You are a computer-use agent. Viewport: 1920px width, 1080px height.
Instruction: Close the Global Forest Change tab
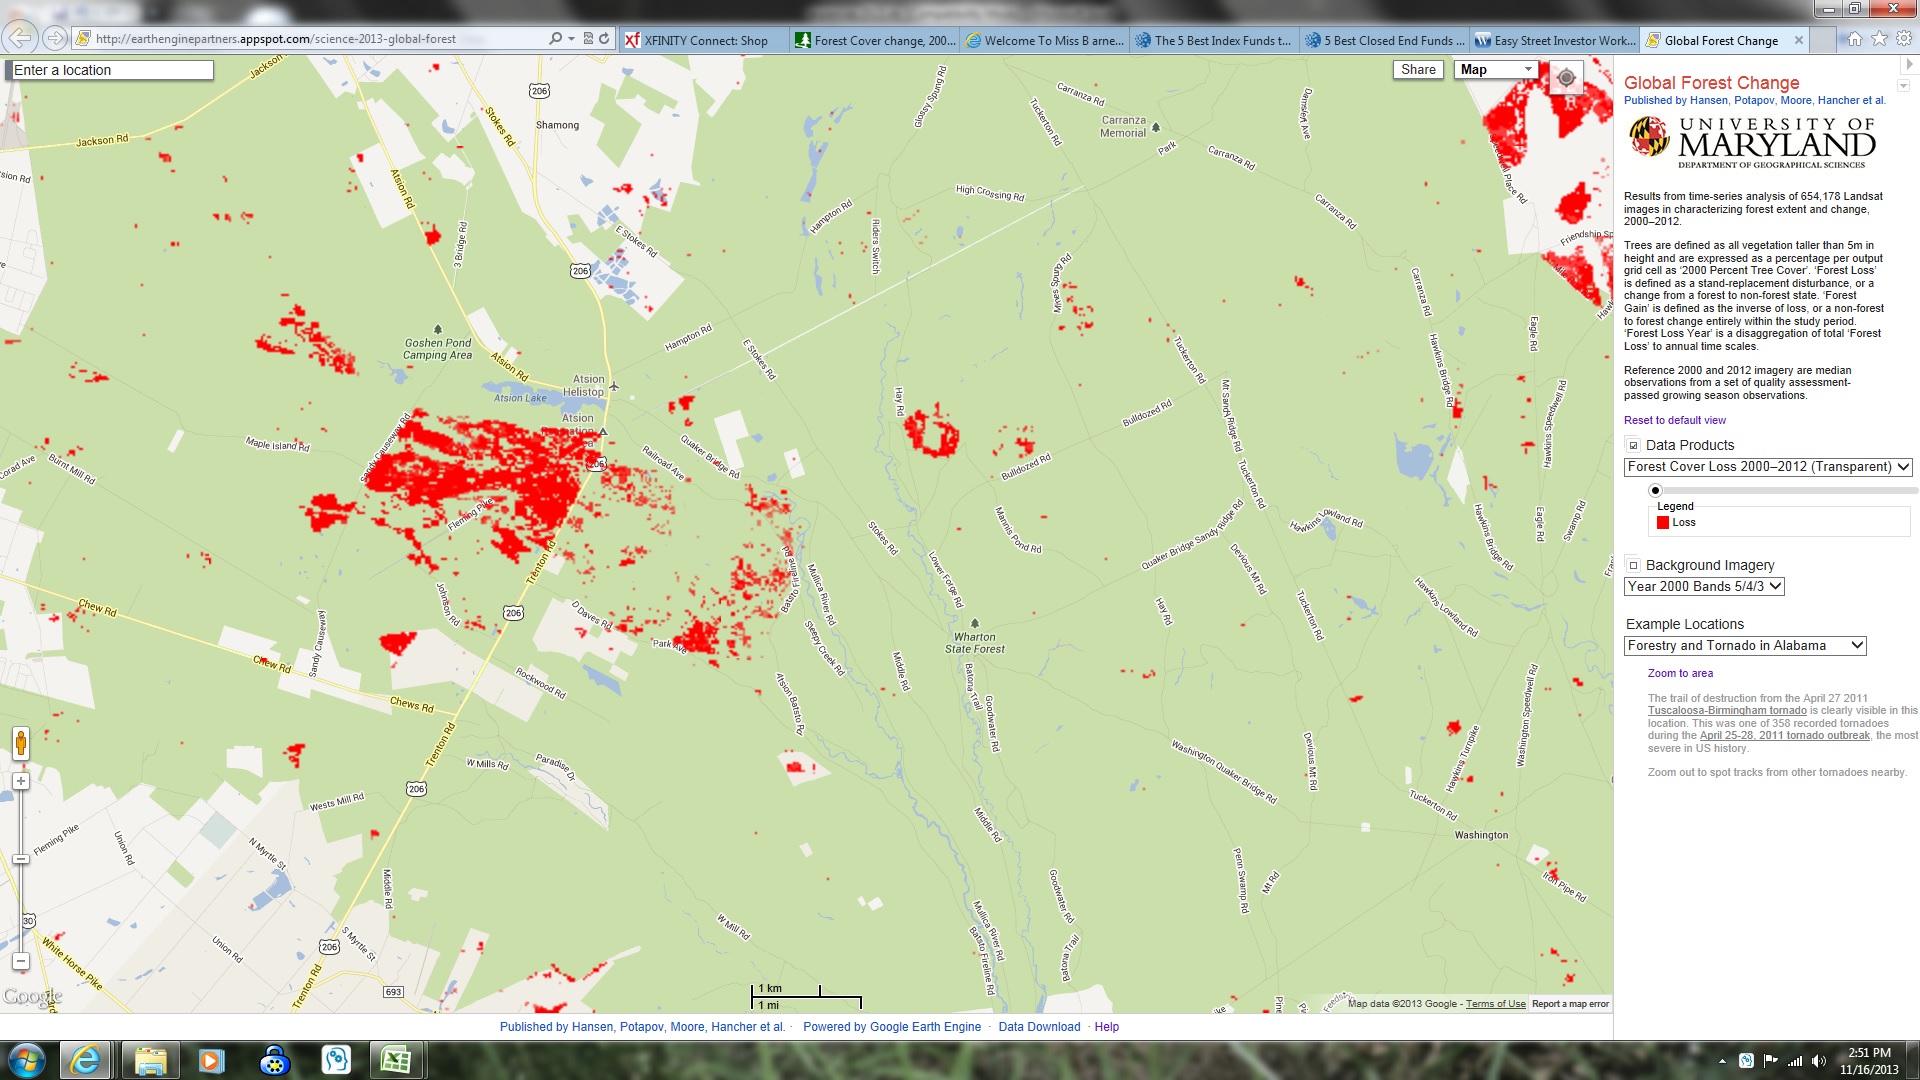click(1799, 40)
